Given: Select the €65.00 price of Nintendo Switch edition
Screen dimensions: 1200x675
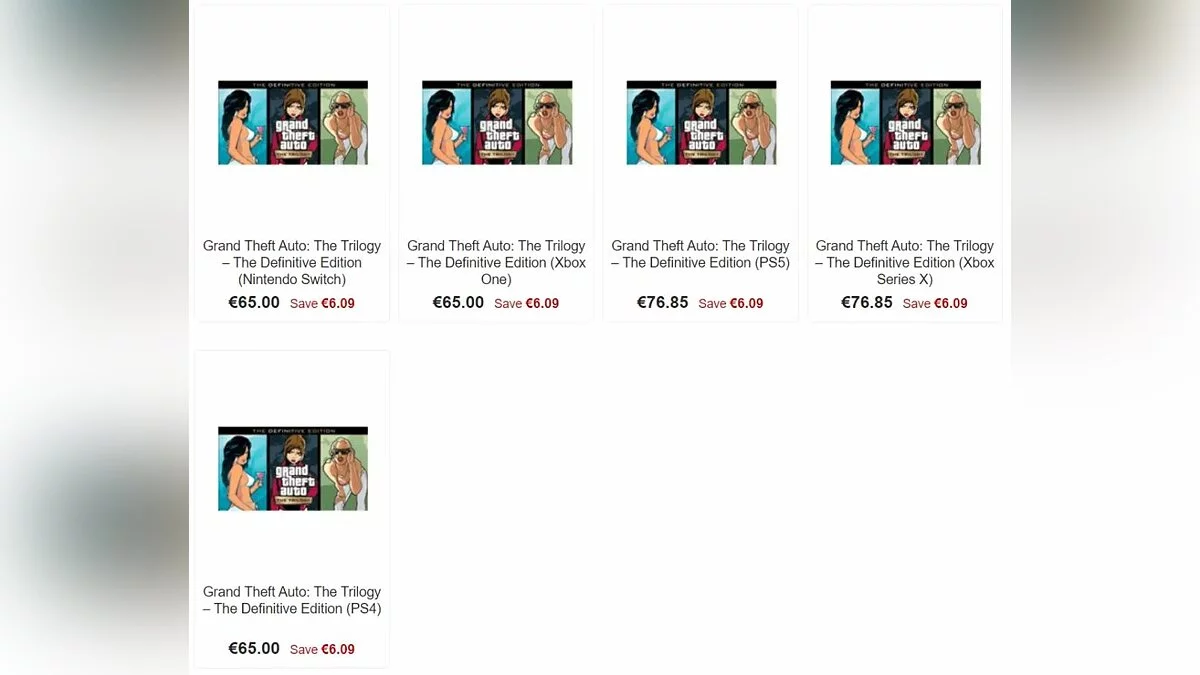Looking at the screenshot, I should coord(254,302).
